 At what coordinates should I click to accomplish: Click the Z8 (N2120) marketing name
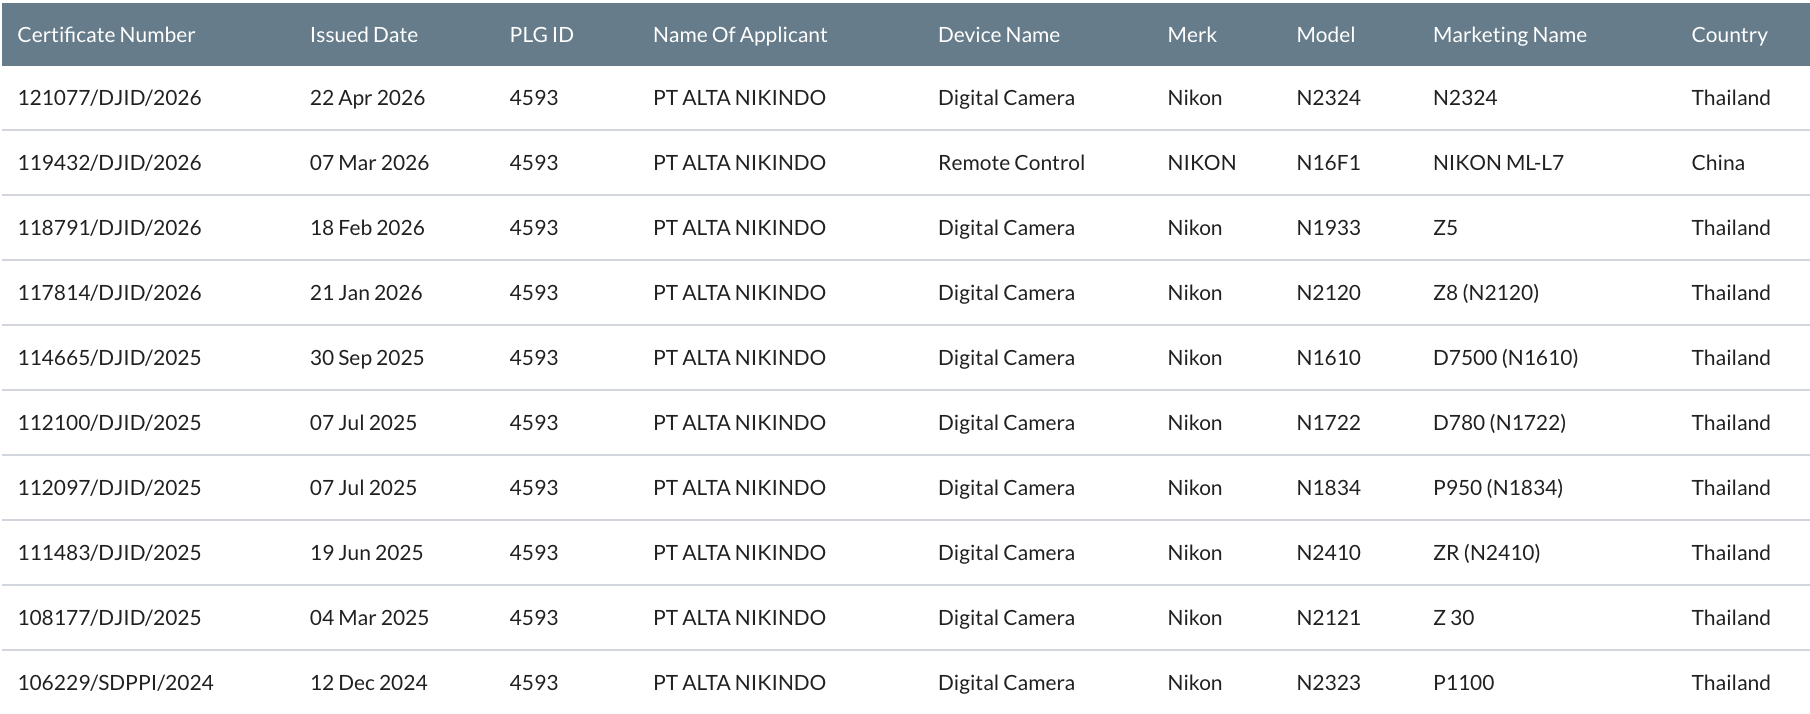coord(1485,293)
